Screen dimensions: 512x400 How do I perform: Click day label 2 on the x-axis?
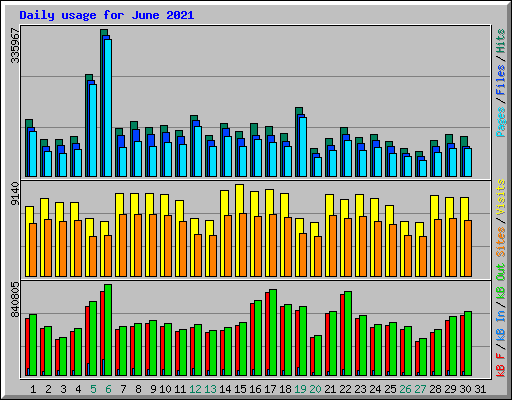(x=48, y=389)
